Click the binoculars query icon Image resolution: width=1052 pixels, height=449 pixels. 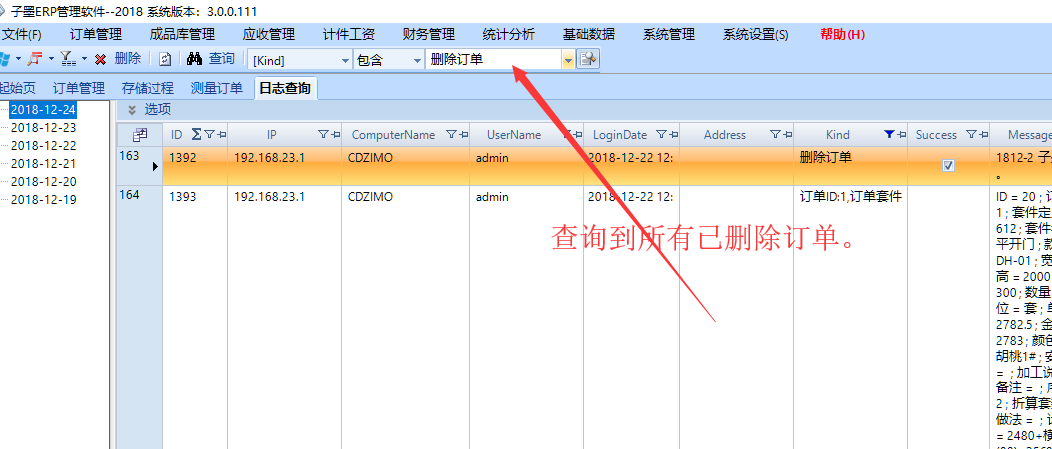[x=194, y=60]
